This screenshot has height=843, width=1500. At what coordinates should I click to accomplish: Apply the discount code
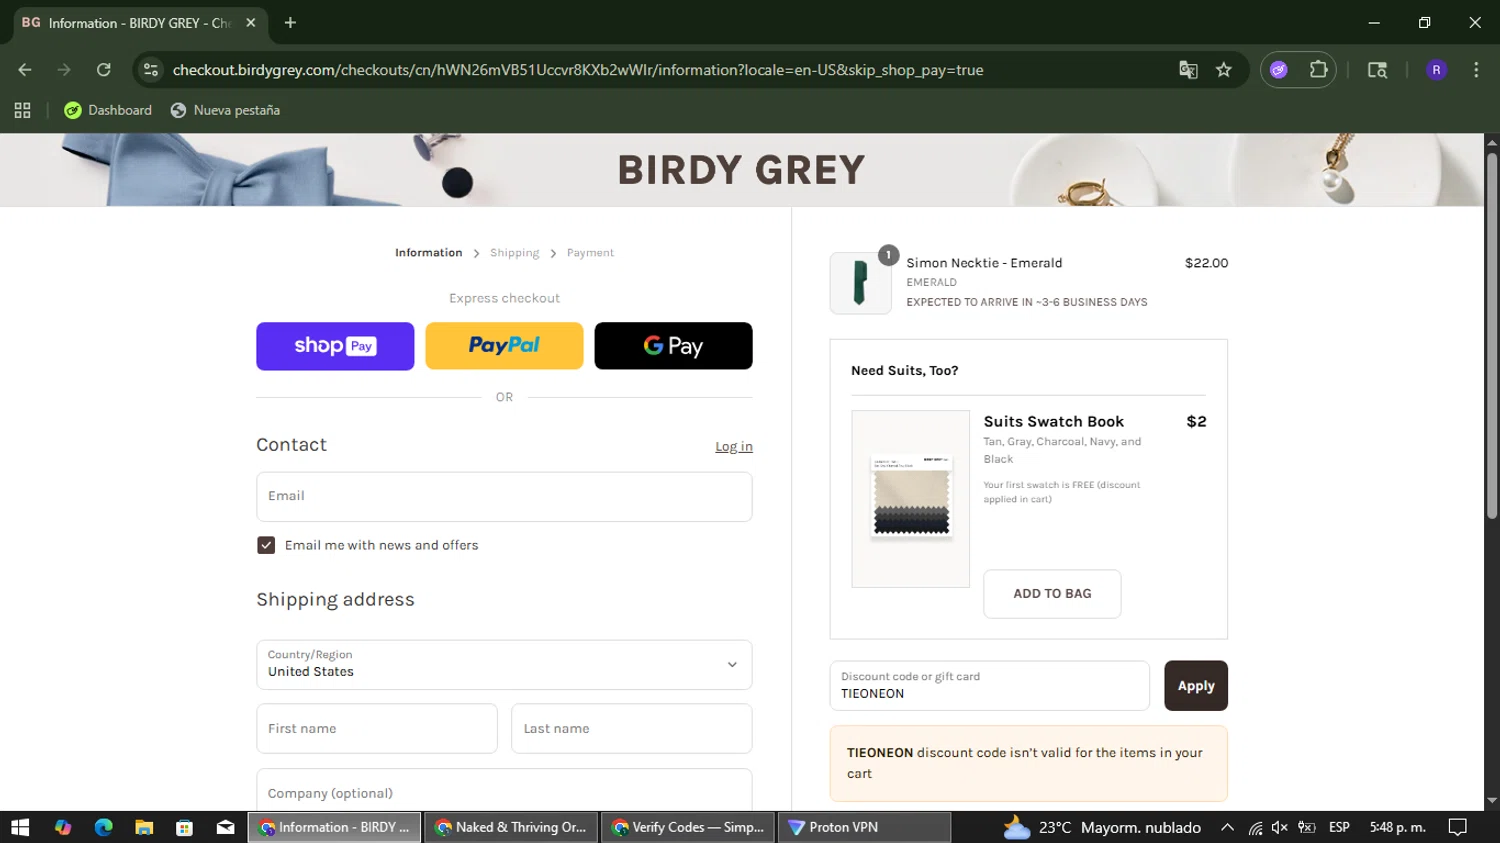(1196, 686)
